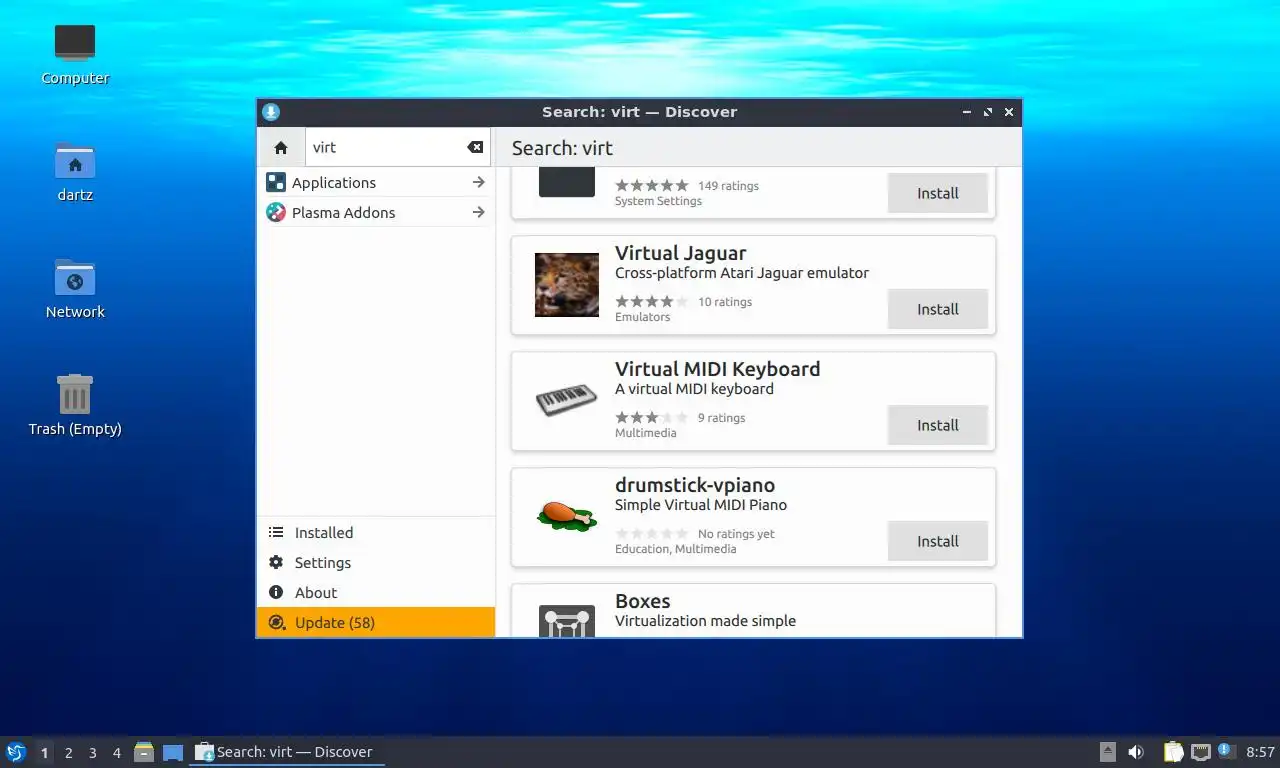Screen dimensions: 1280x768
Task: Click 'Virtualization made simple' description
Action: pyautogui.click(x=705, y=621)
